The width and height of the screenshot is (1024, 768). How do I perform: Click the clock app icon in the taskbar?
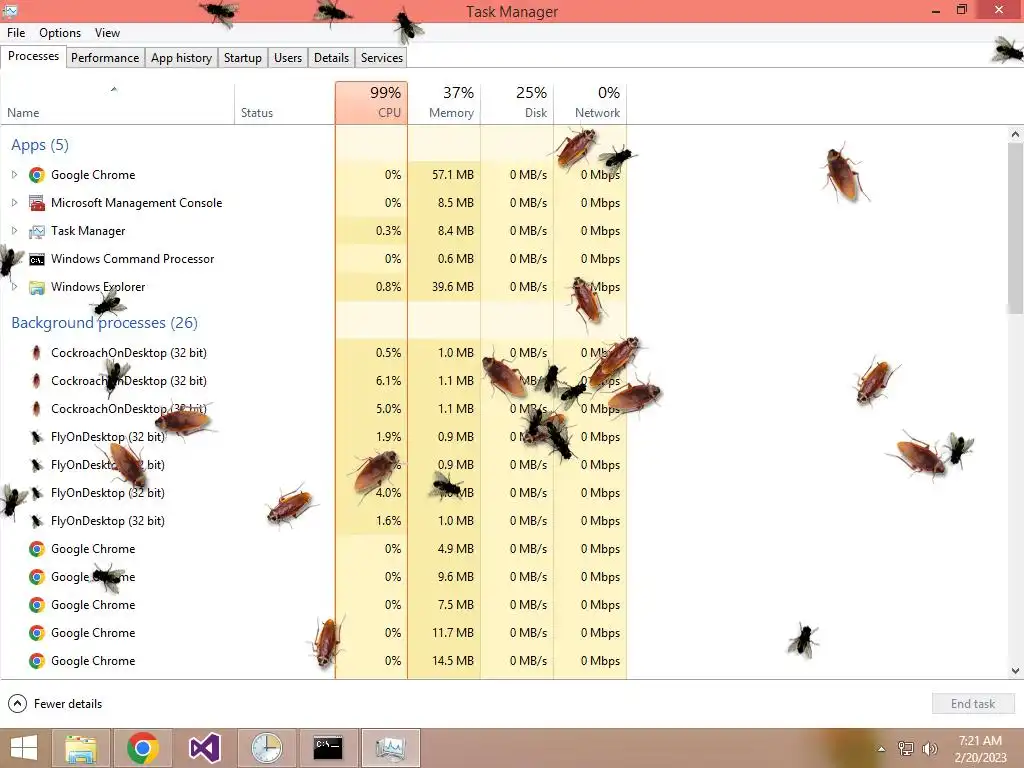click(266, 748)
